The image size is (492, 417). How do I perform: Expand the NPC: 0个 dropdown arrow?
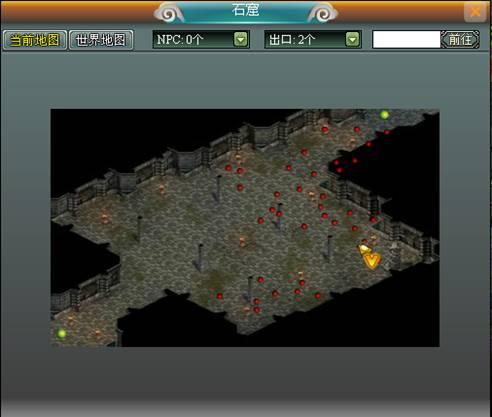[x=241, y=40]
